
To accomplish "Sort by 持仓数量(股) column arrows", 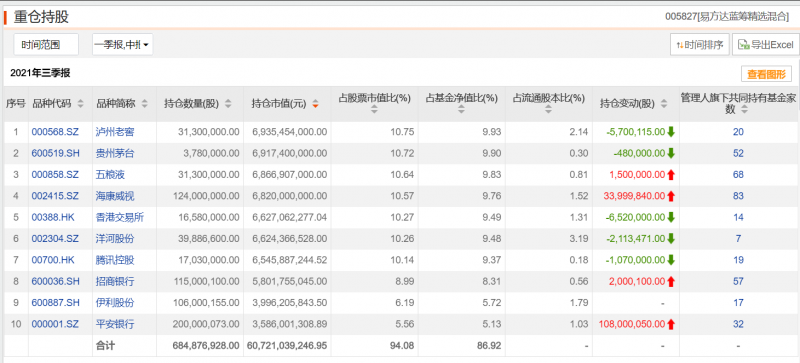I will [228, 104].
